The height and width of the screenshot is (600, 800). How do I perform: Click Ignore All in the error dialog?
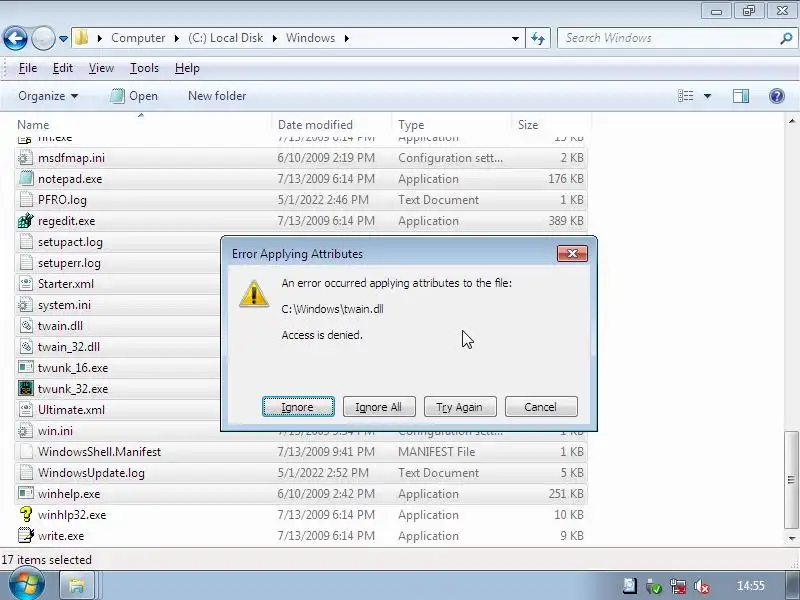(x=379, y=407)
